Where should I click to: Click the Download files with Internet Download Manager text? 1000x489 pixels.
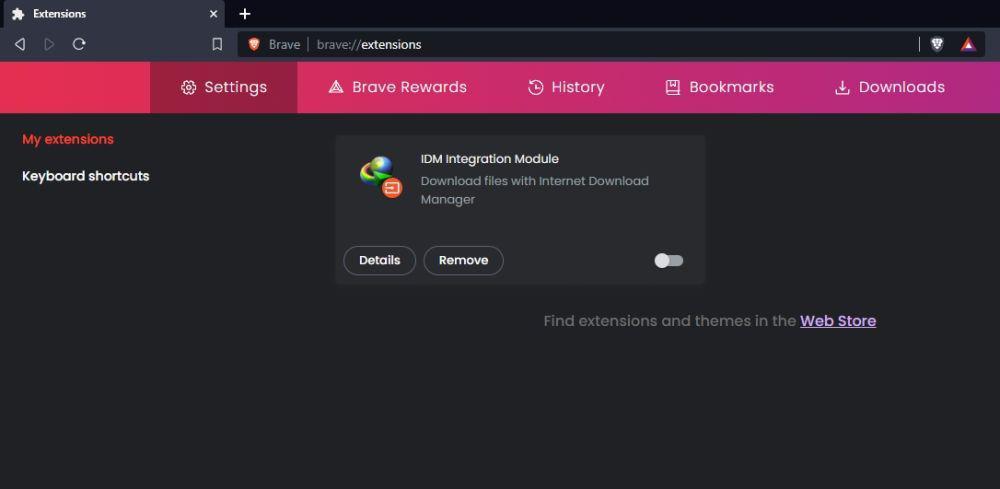[x=535, y=190]
